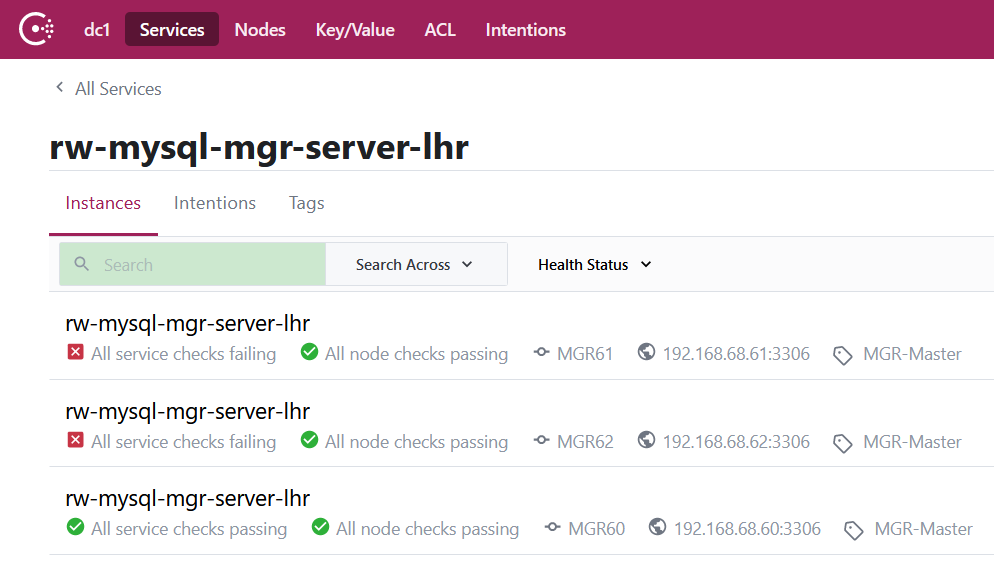Viewport: 994px width, 568px height.
Task: Expand the Health Status filter
Action: pyautogui.click(x=594, y=265)
